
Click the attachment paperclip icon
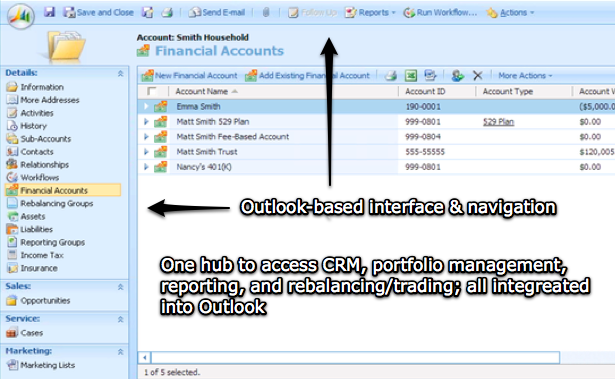[266, 13]
